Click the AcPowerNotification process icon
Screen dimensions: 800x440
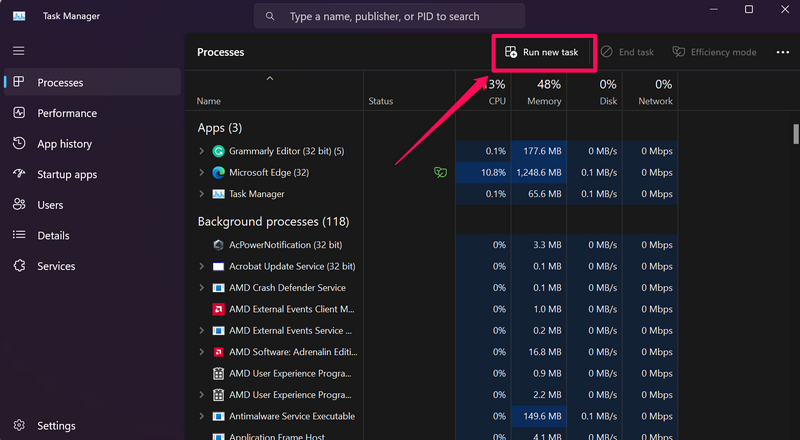218,244
